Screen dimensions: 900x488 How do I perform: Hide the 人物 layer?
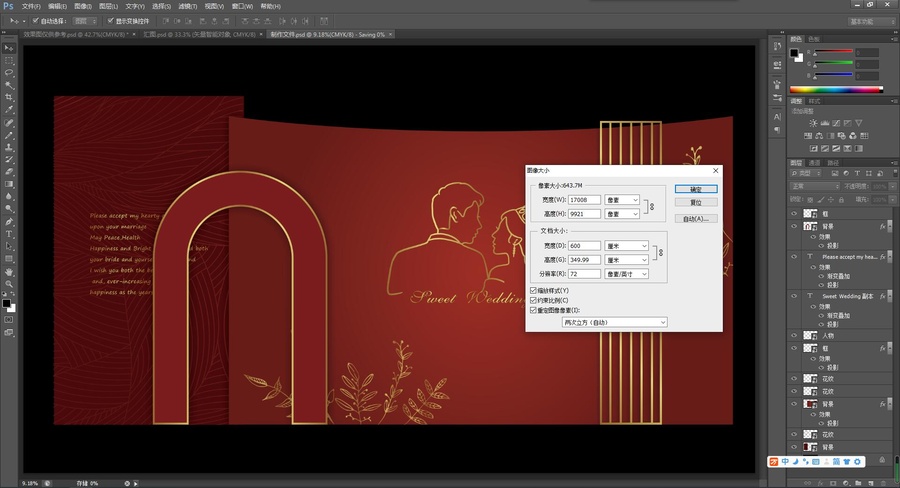coord(794,335)
